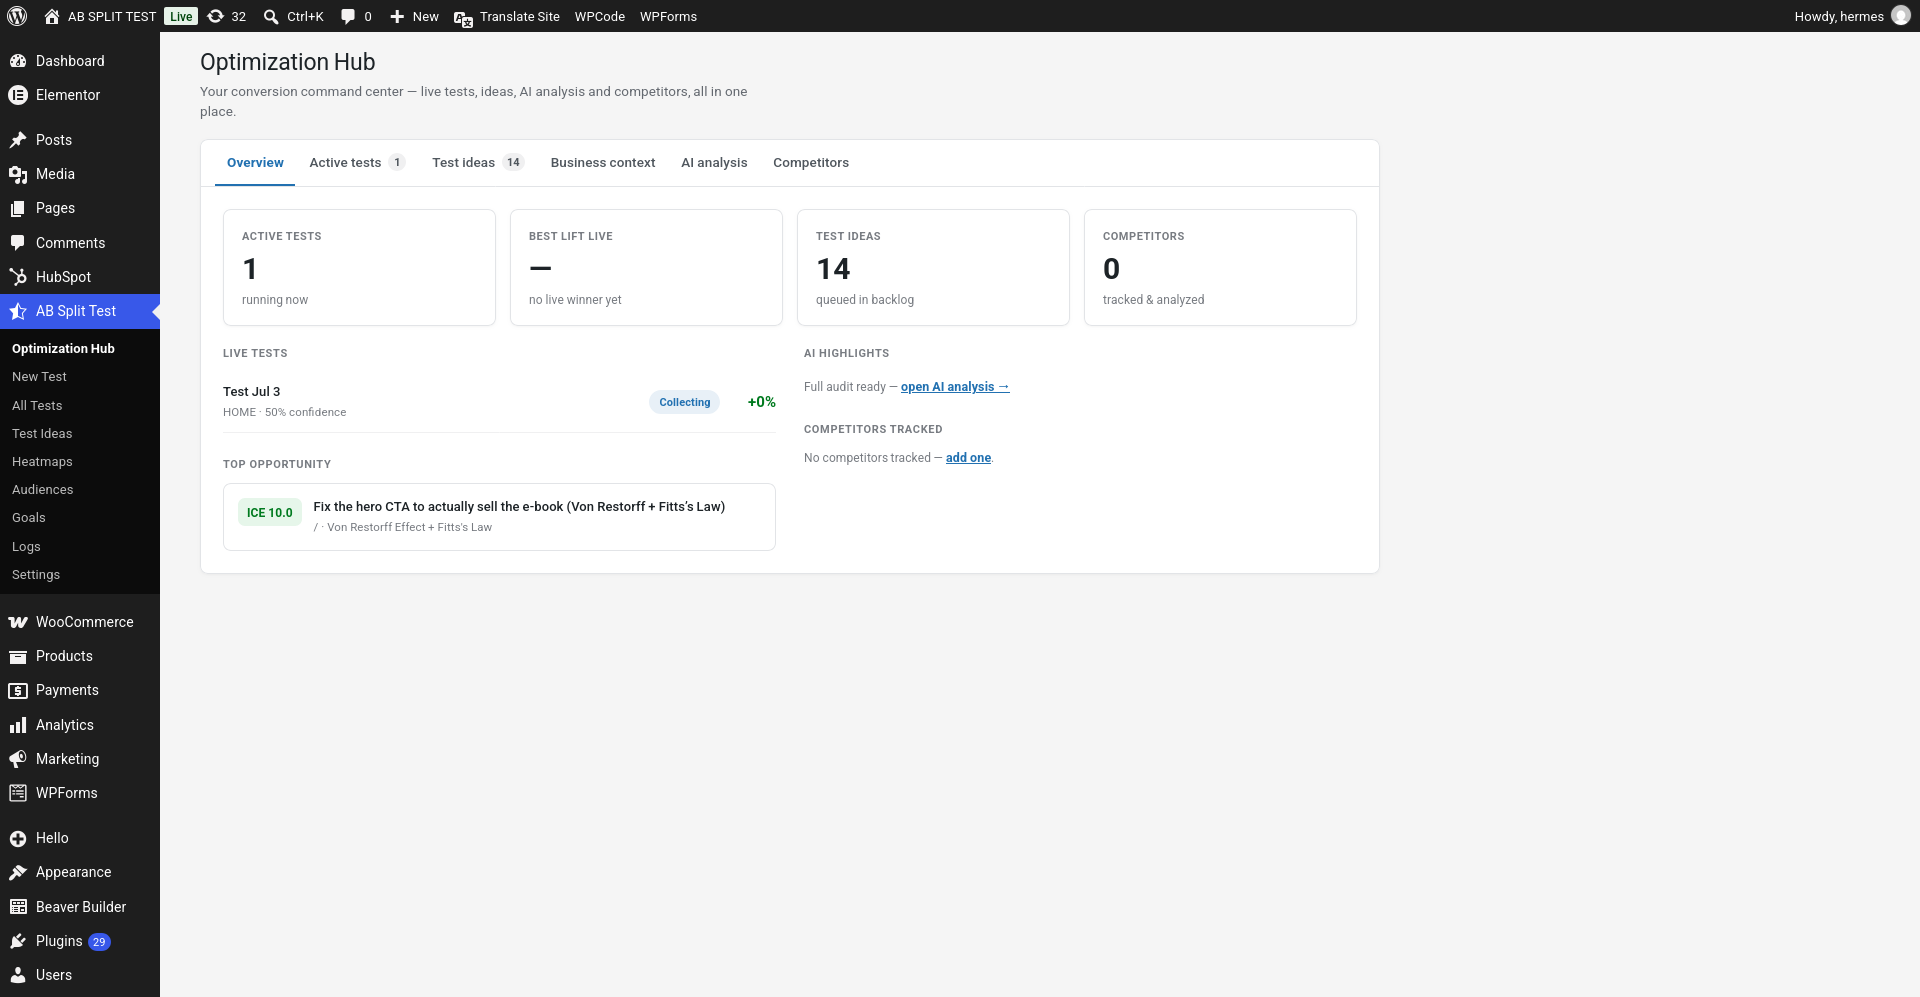Switch to the Overview tab

coord(255,163)
